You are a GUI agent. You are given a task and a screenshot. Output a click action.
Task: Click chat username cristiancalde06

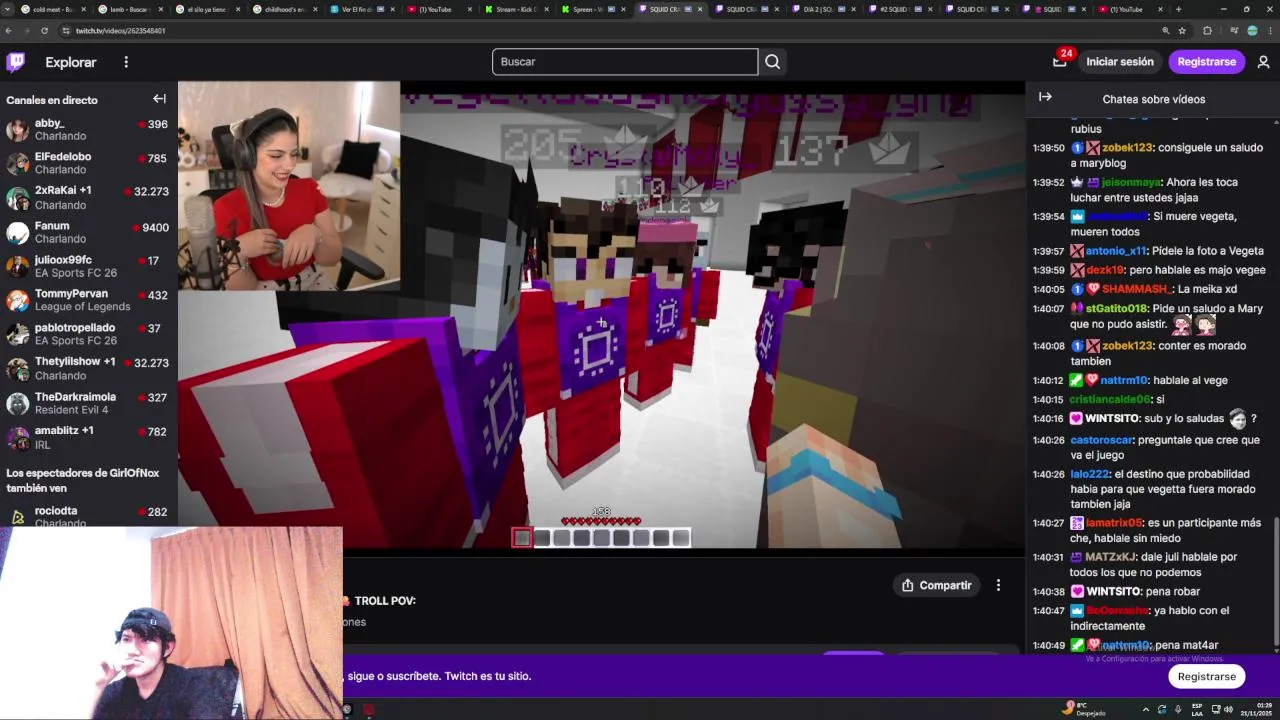pyautogui.click(x=1110, y=399)
